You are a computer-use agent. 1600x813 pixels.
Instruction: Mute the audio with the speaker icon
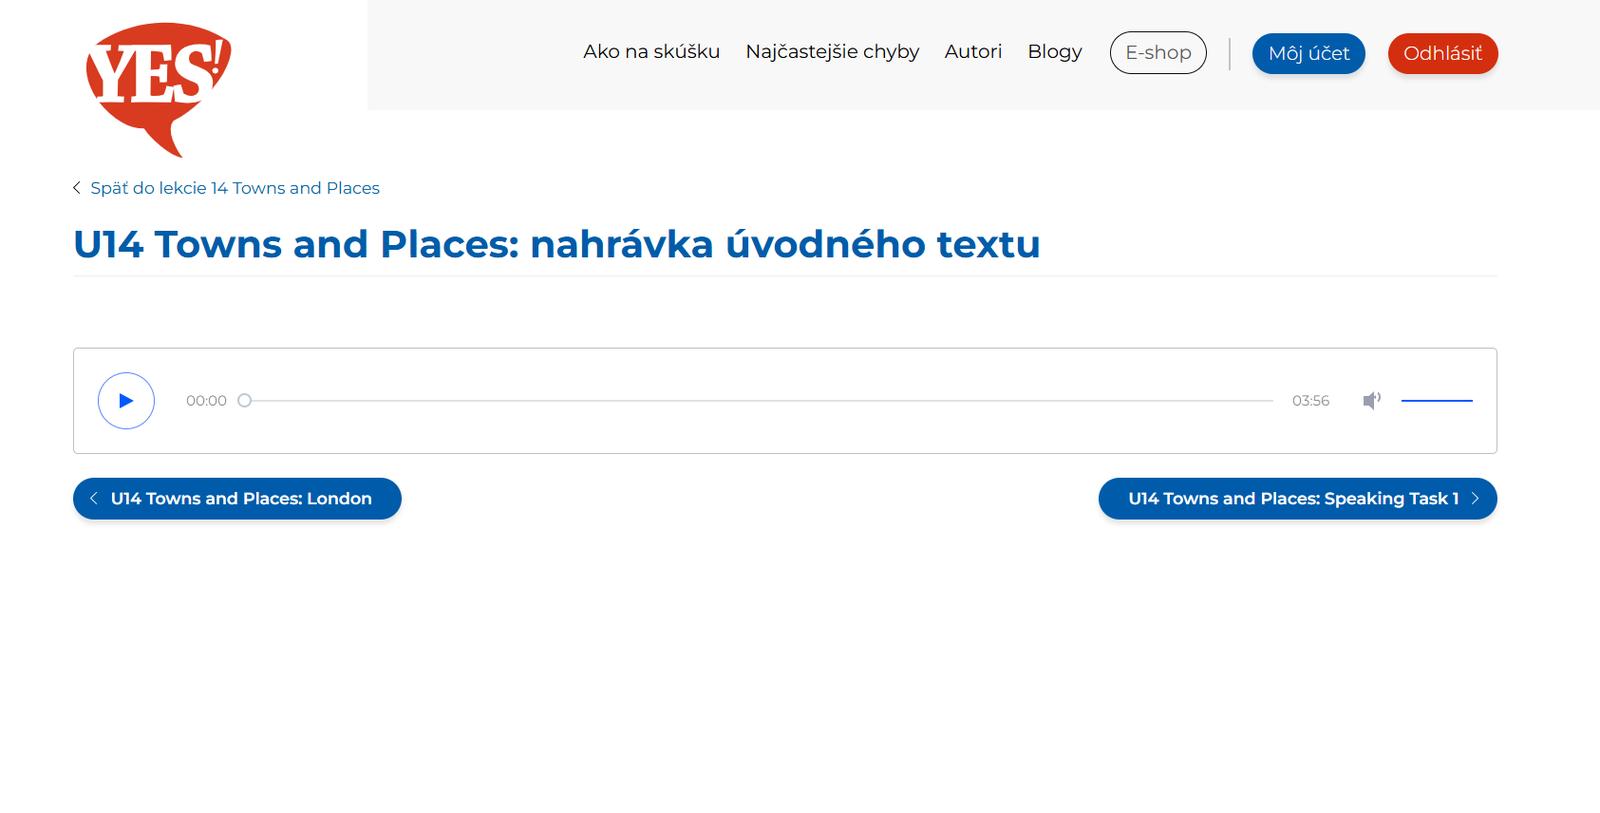coord(1371,401)
